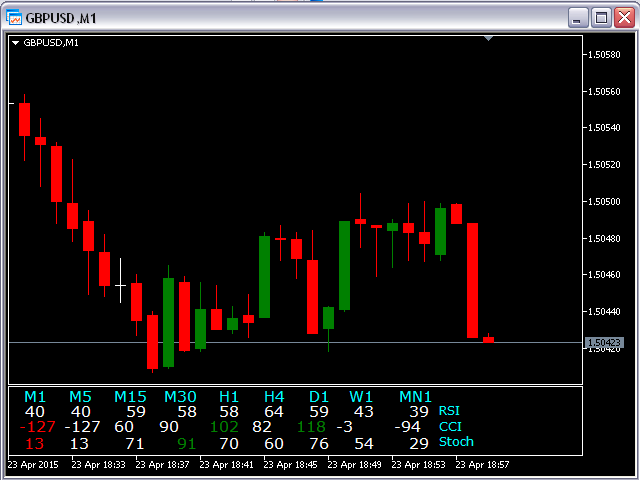Click the 1.50580 price axis label
The image size is (640, 480).
coord(604,55)
